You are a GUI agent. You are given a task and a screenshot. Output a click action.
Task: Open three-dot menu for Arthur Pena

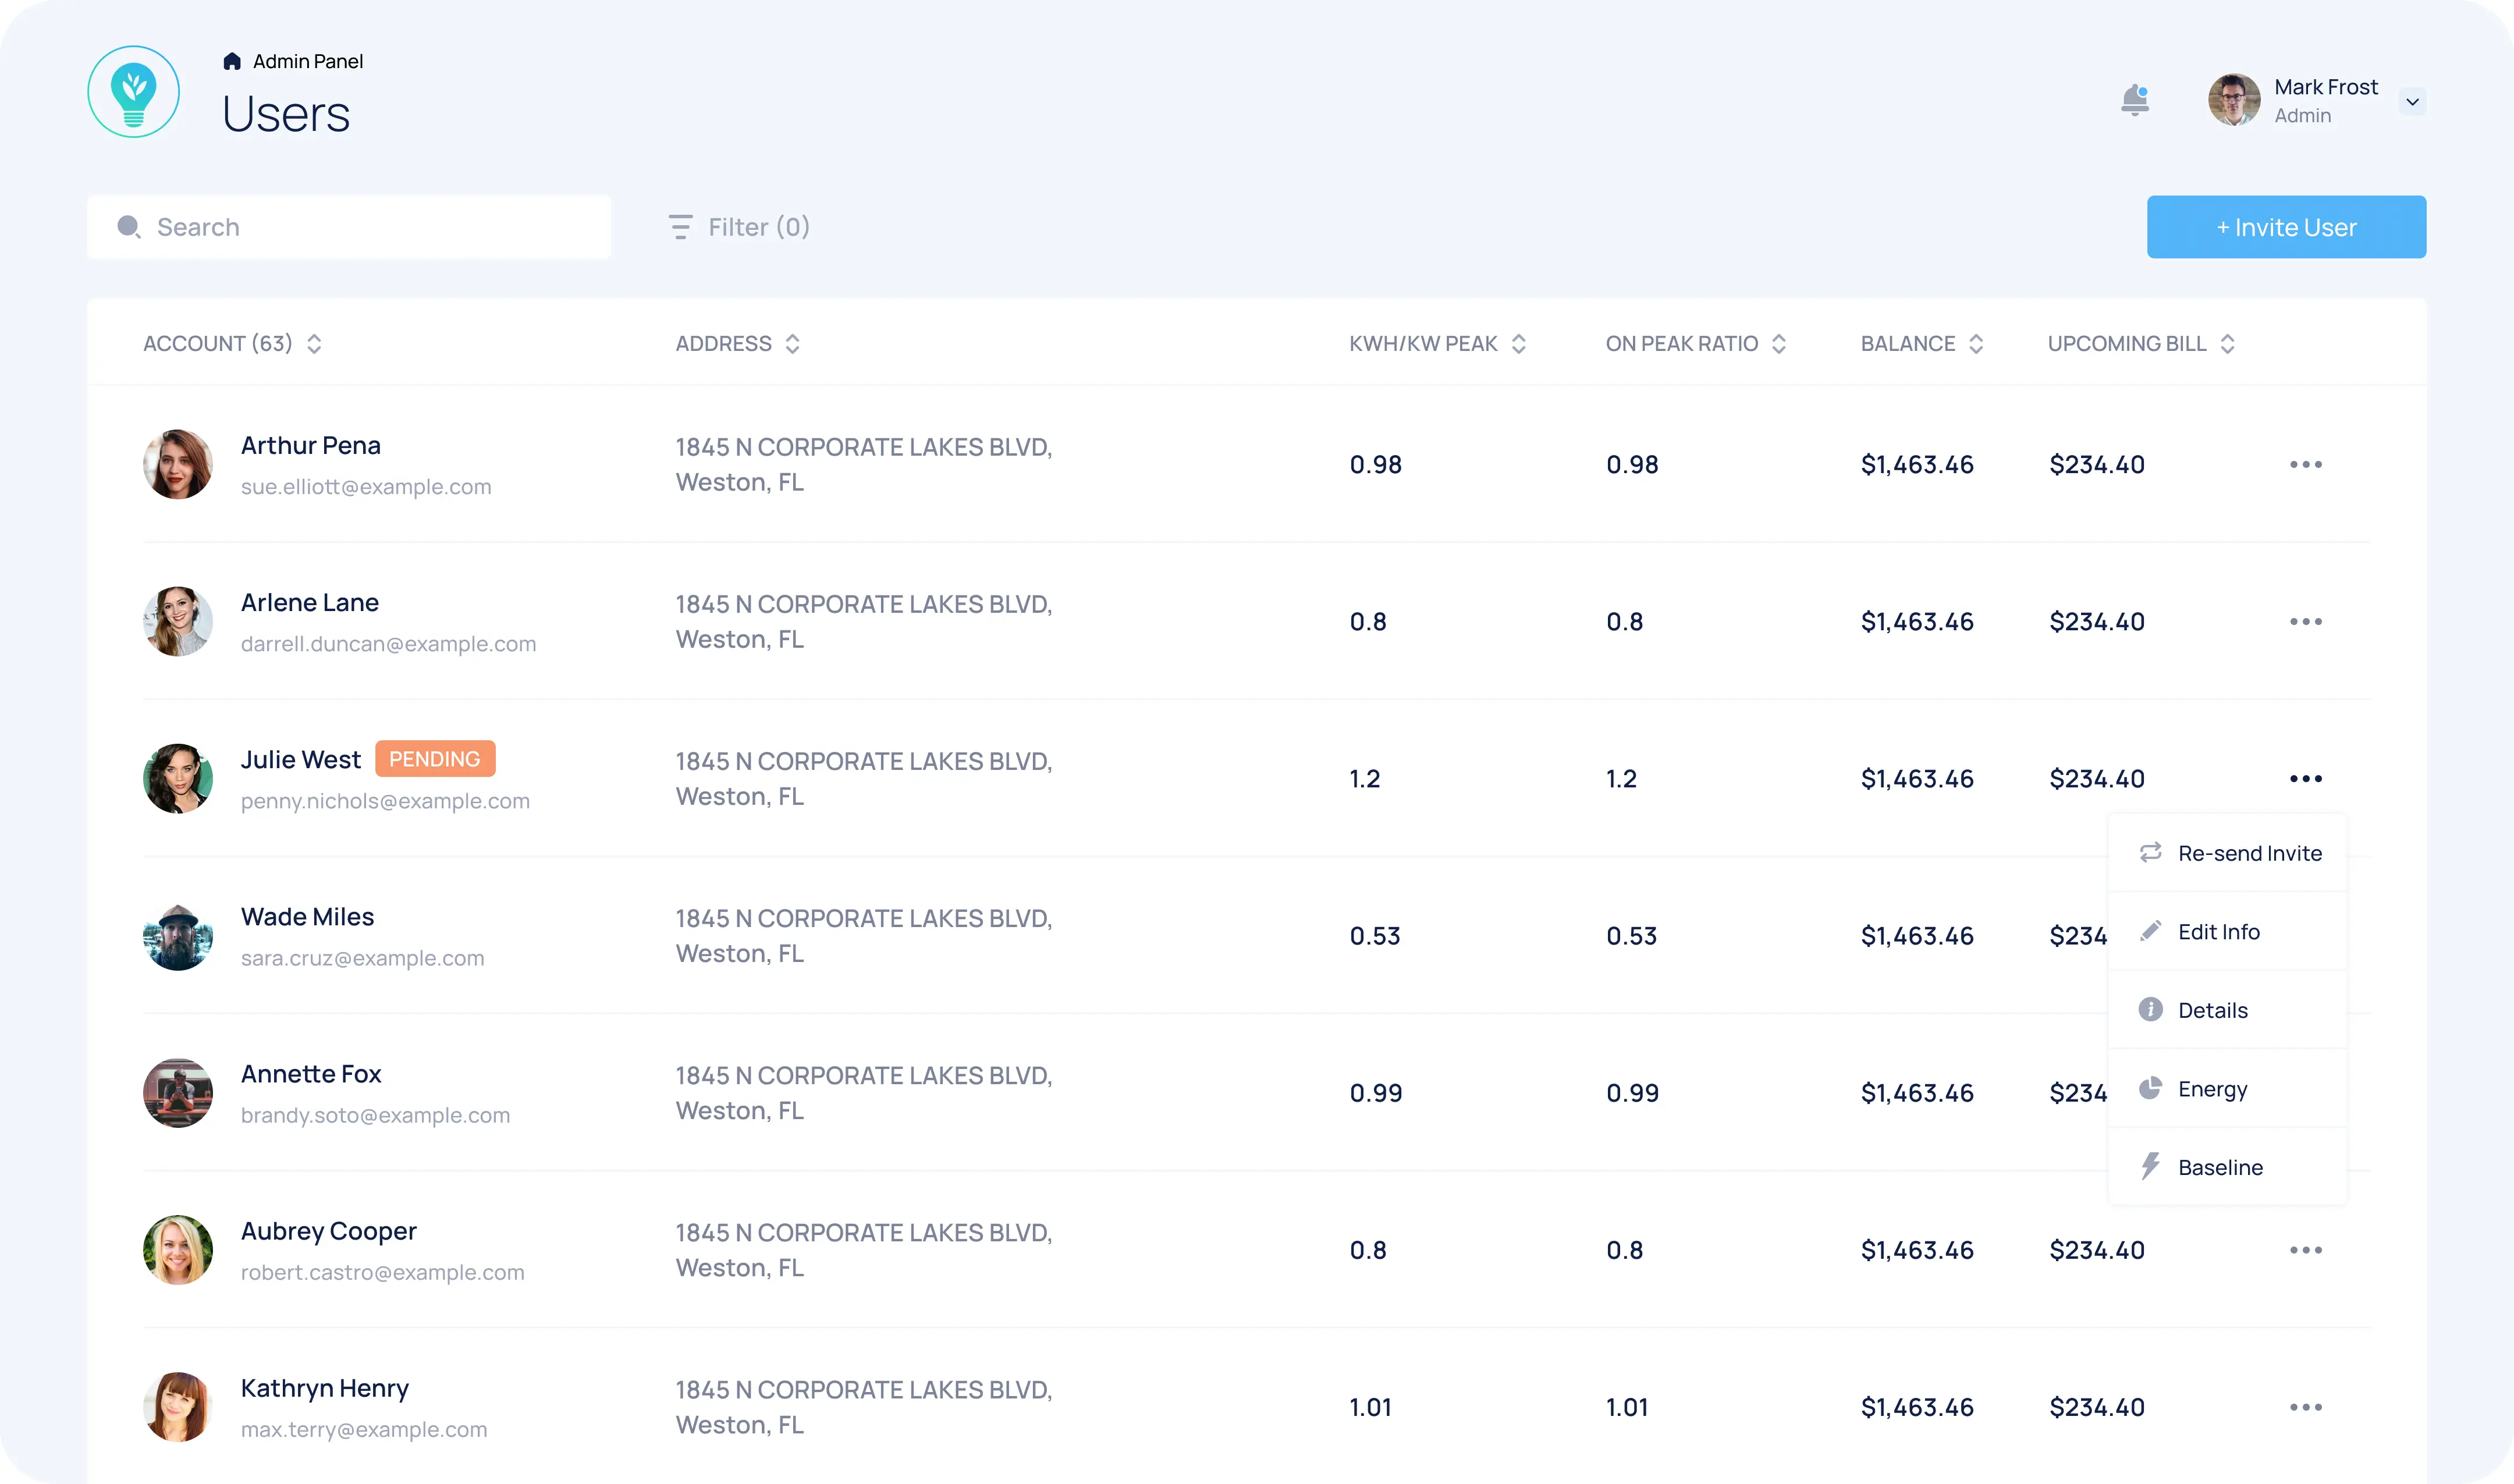[x=2305, y=464]
